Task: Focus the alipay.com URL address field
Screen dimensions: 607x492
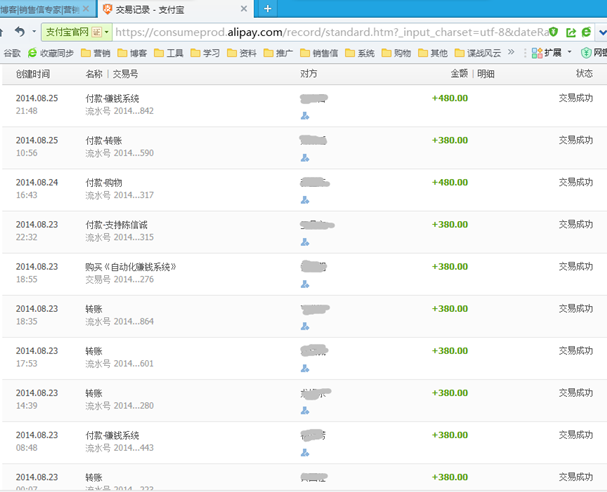Action: 331,32
